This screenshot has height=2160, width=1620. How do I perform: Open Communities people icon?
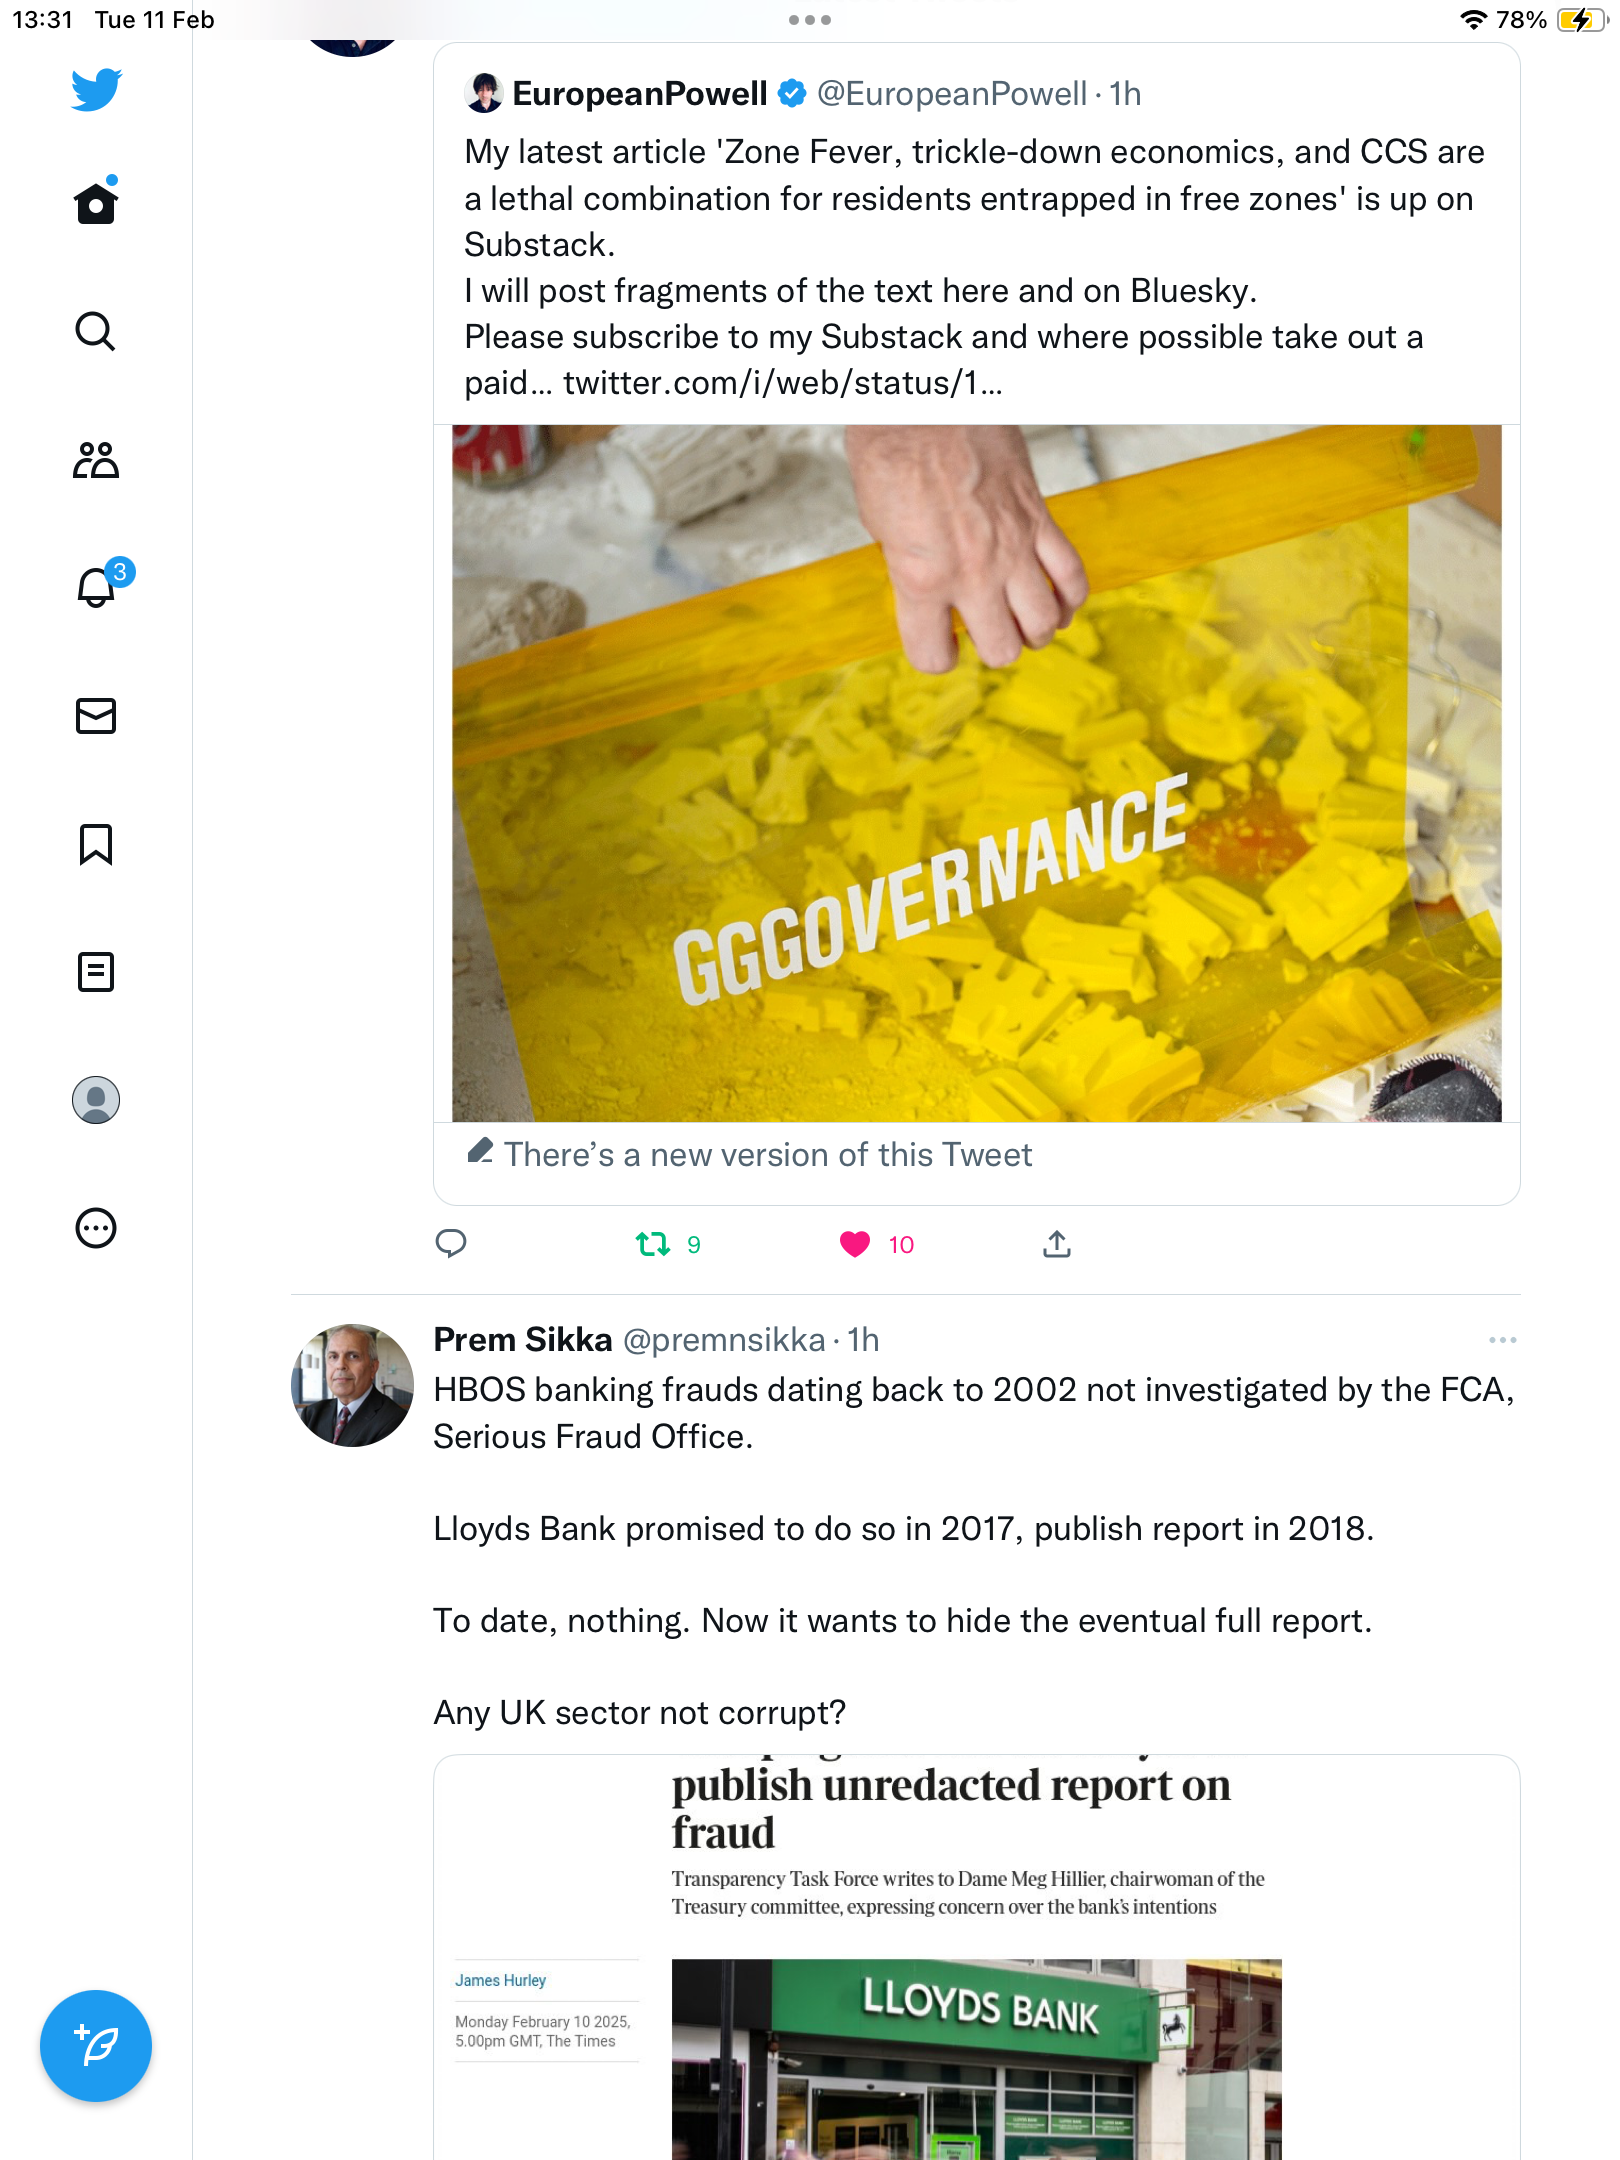pos(96,460)
